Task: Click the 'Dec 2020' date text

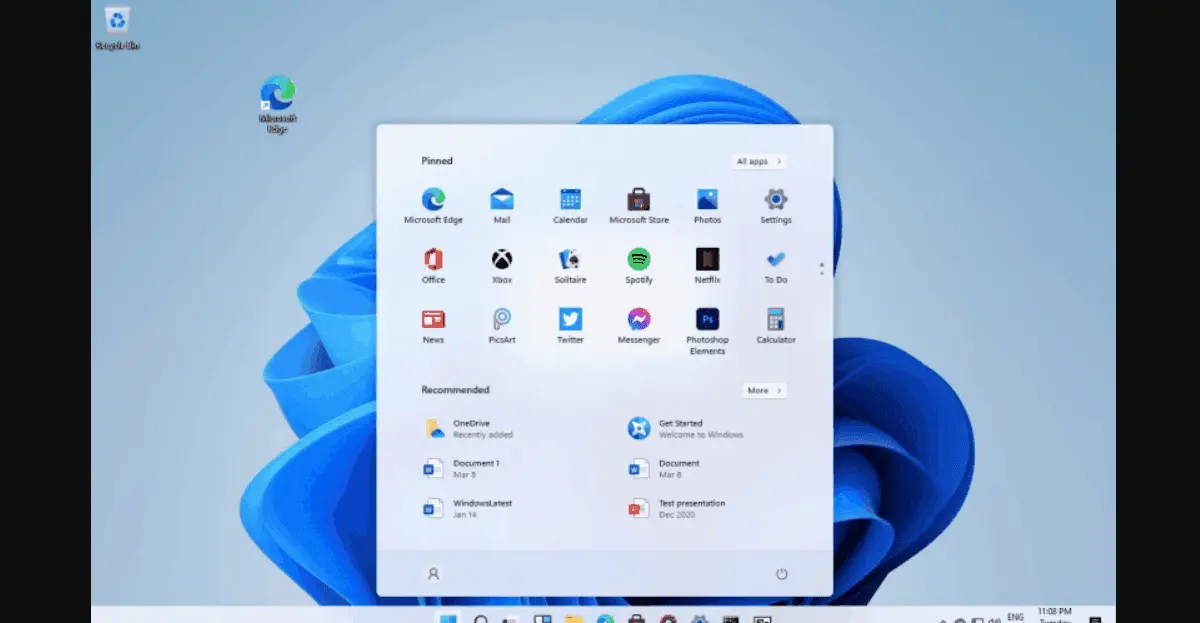Action: (x=674, y=515)
